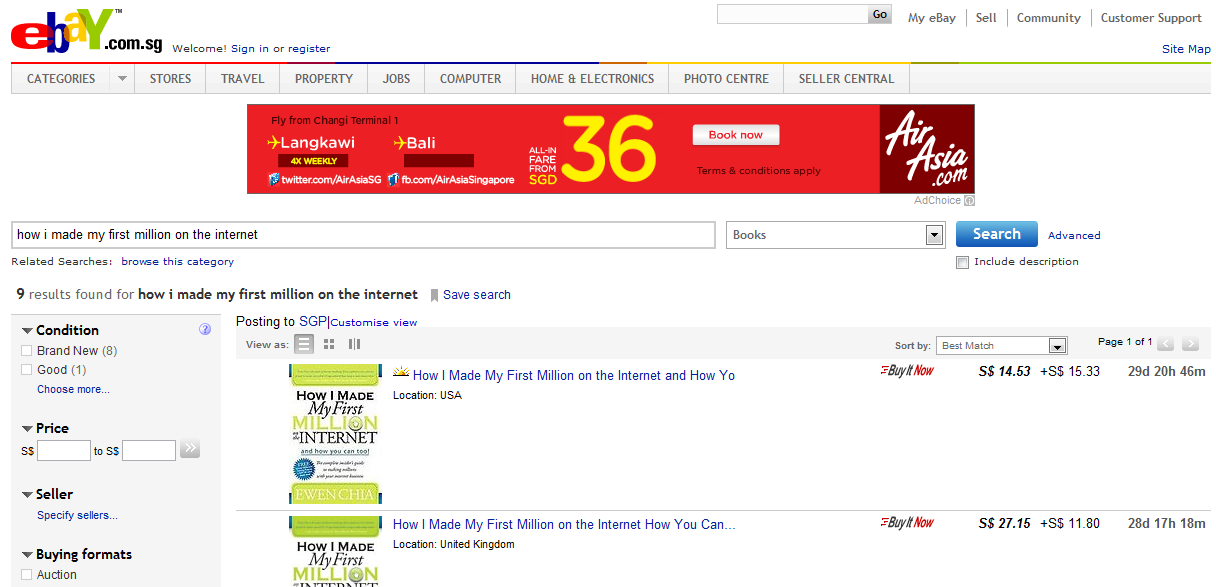
Task: Click the Sign in link
Action: click(250, 49)
